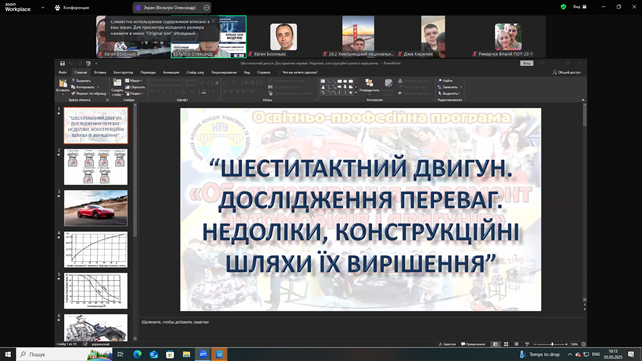
Task: Click the Sign in (Вход) button
Action: [527, 63]
